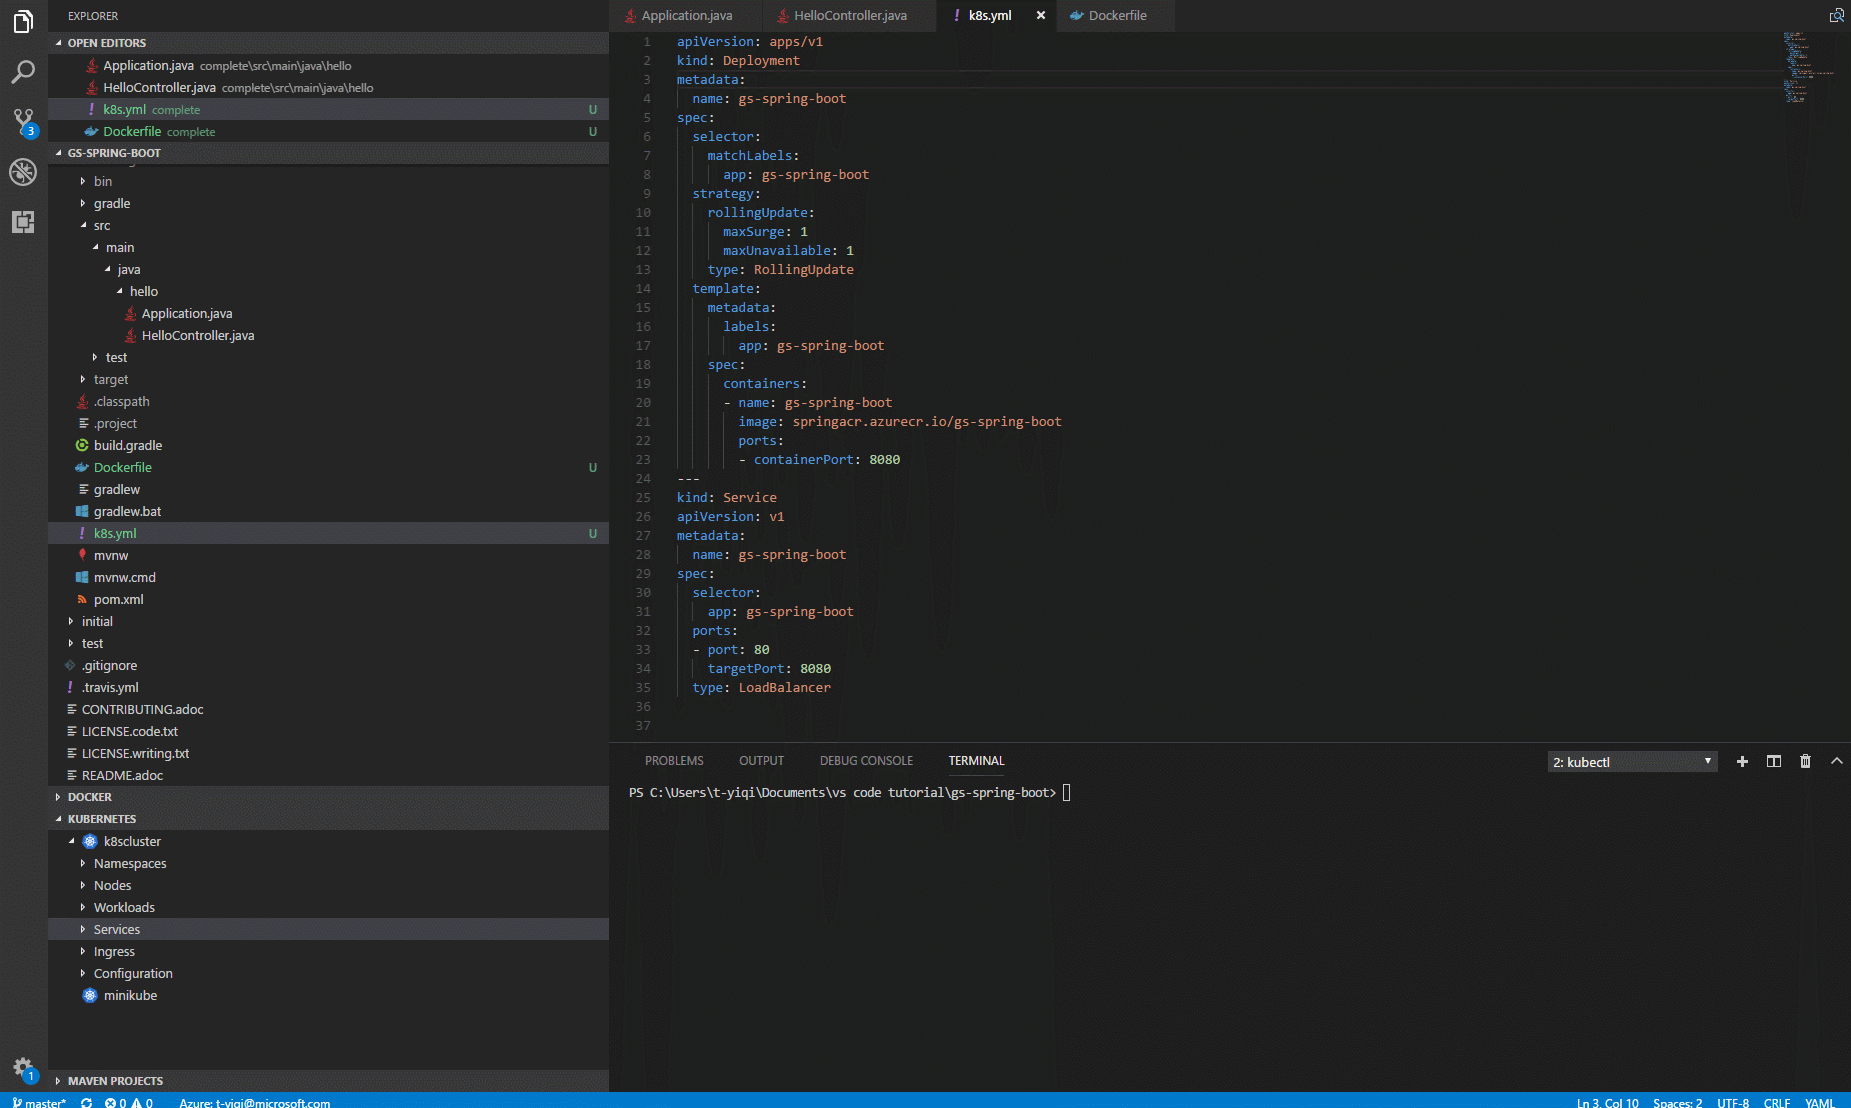Open the Extensions view icon
1851x1108 pixels.
(23, 222)
